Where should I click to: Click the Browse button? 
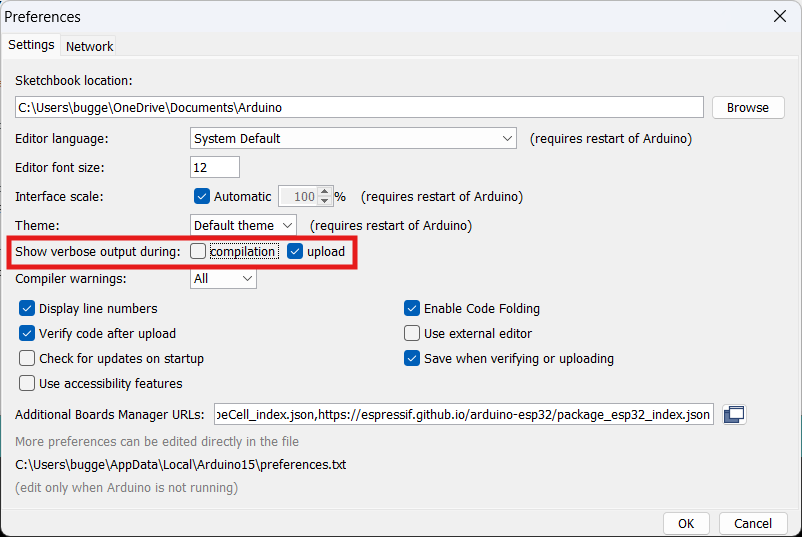pyautogui.click(x=748, y=107)
